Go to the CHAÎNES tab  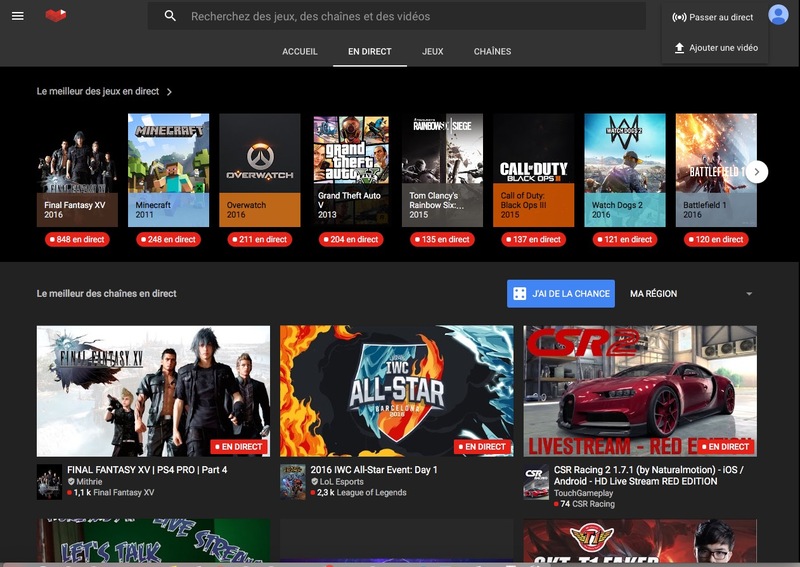[492, 52]
